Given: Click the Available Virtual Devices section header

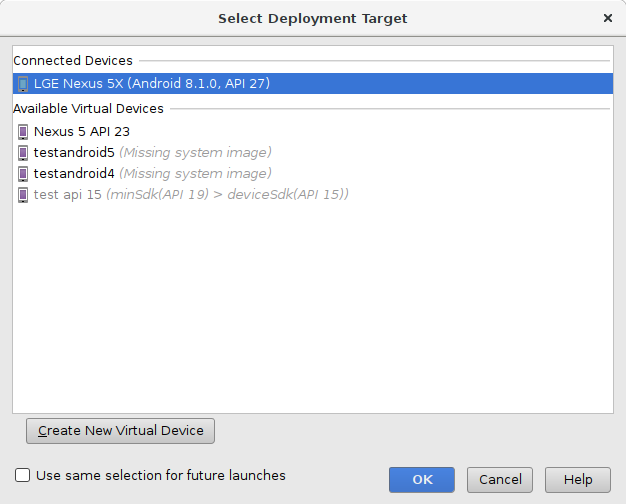Looking at the screenshot, I should 88,108.
